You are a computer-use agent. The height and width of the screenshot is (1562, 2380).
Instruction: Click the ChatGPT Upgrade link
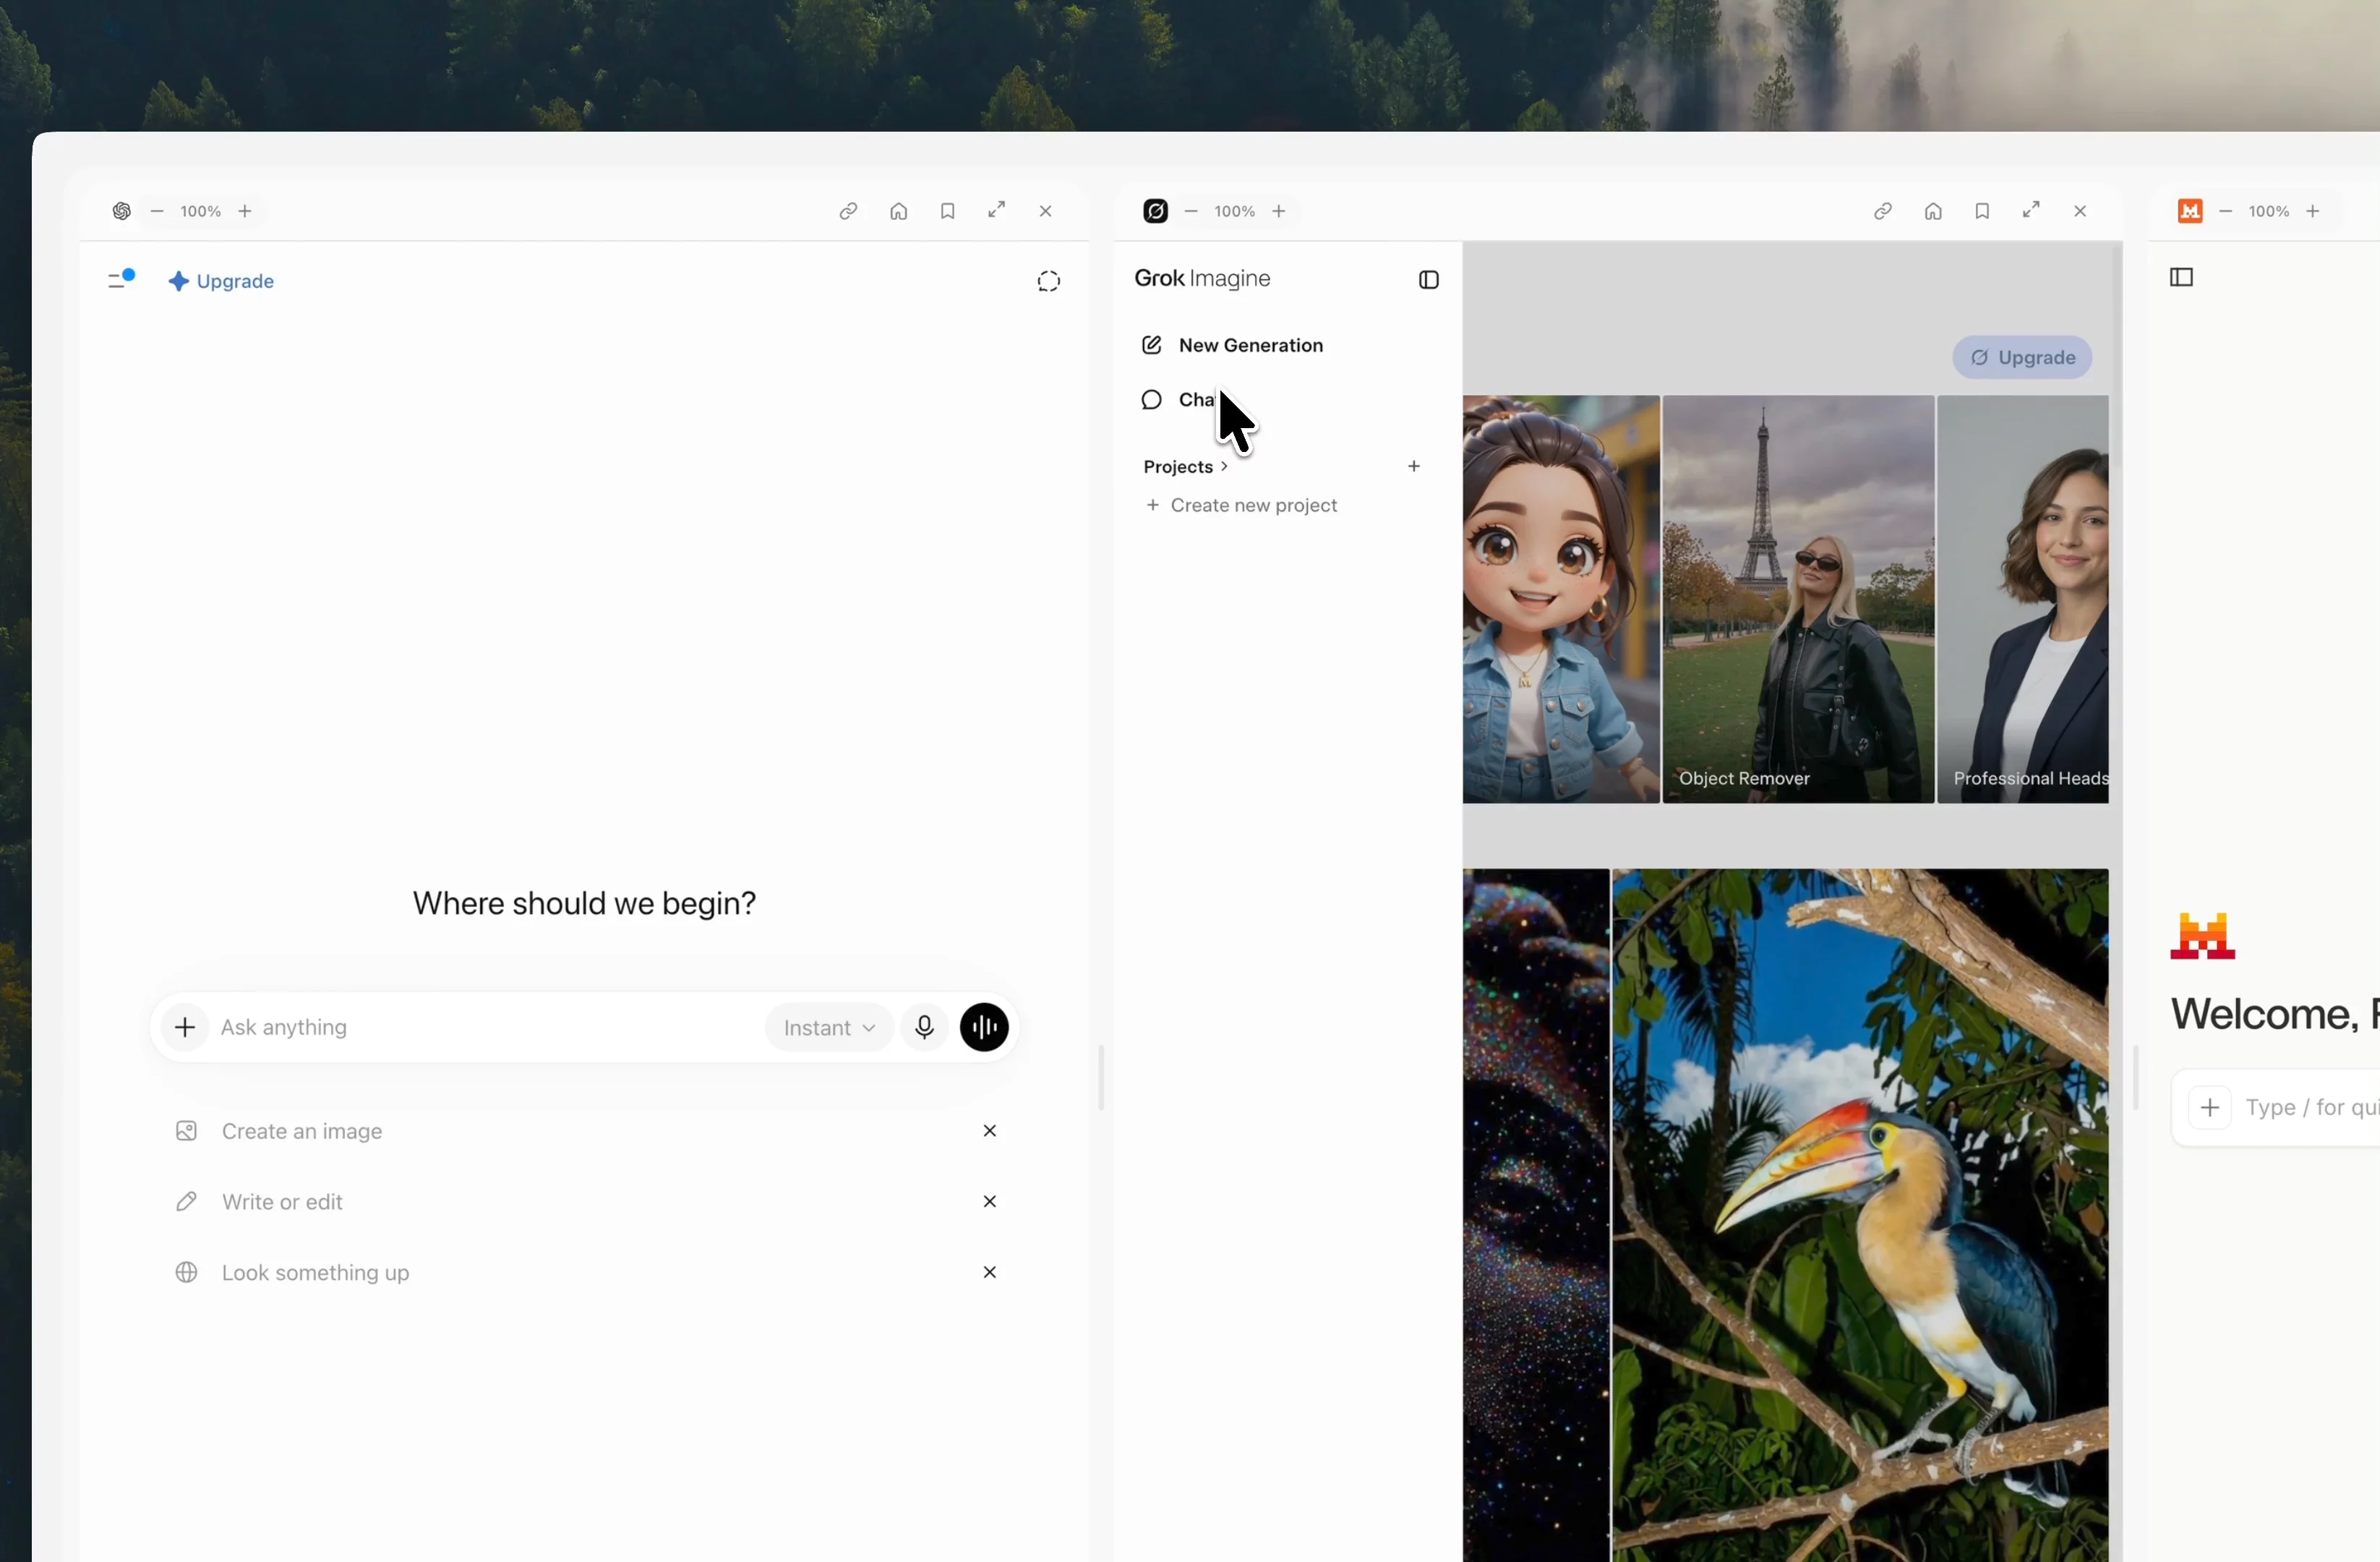[x=221, y=281]
